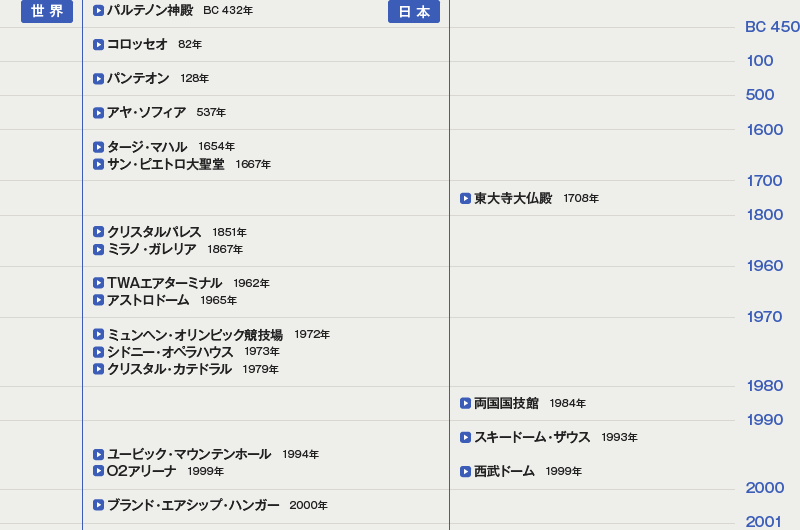Open the 西武ドーム link
This screenshot has height=530, width=800.
pos(504,471)
